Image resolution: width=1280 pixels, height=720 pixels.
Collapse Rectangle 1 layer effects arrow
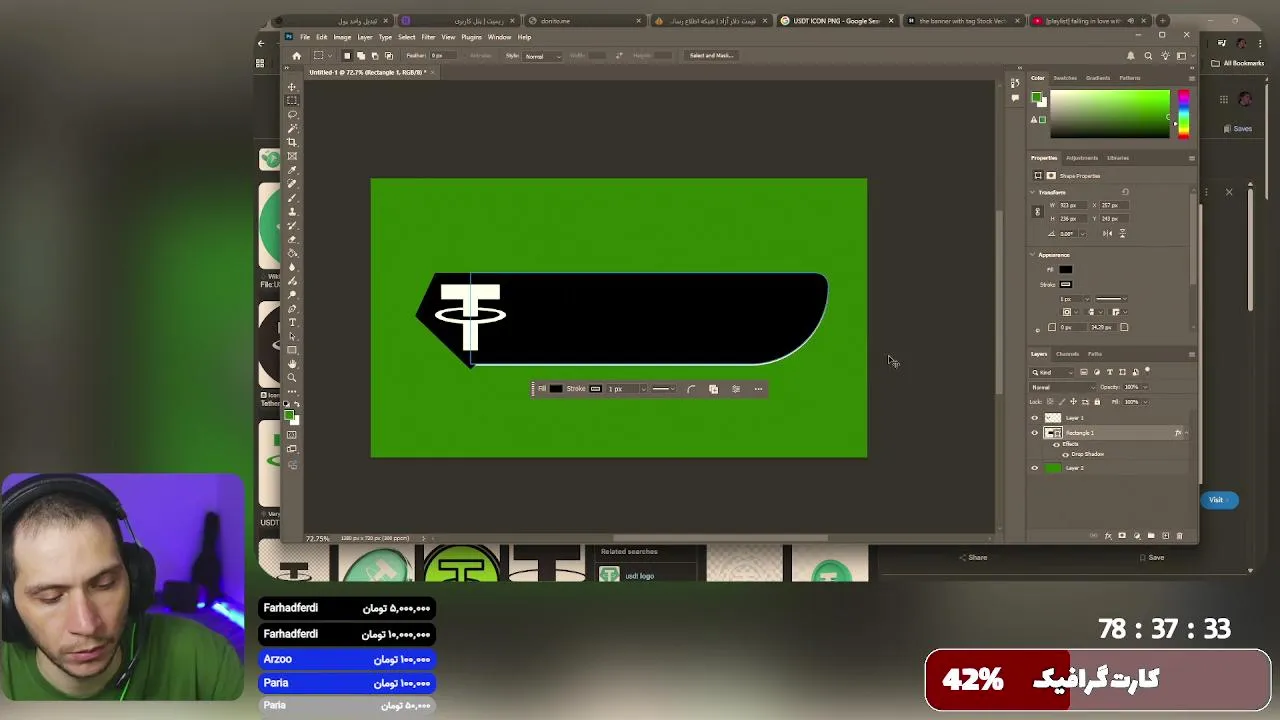coord(1187,433)
